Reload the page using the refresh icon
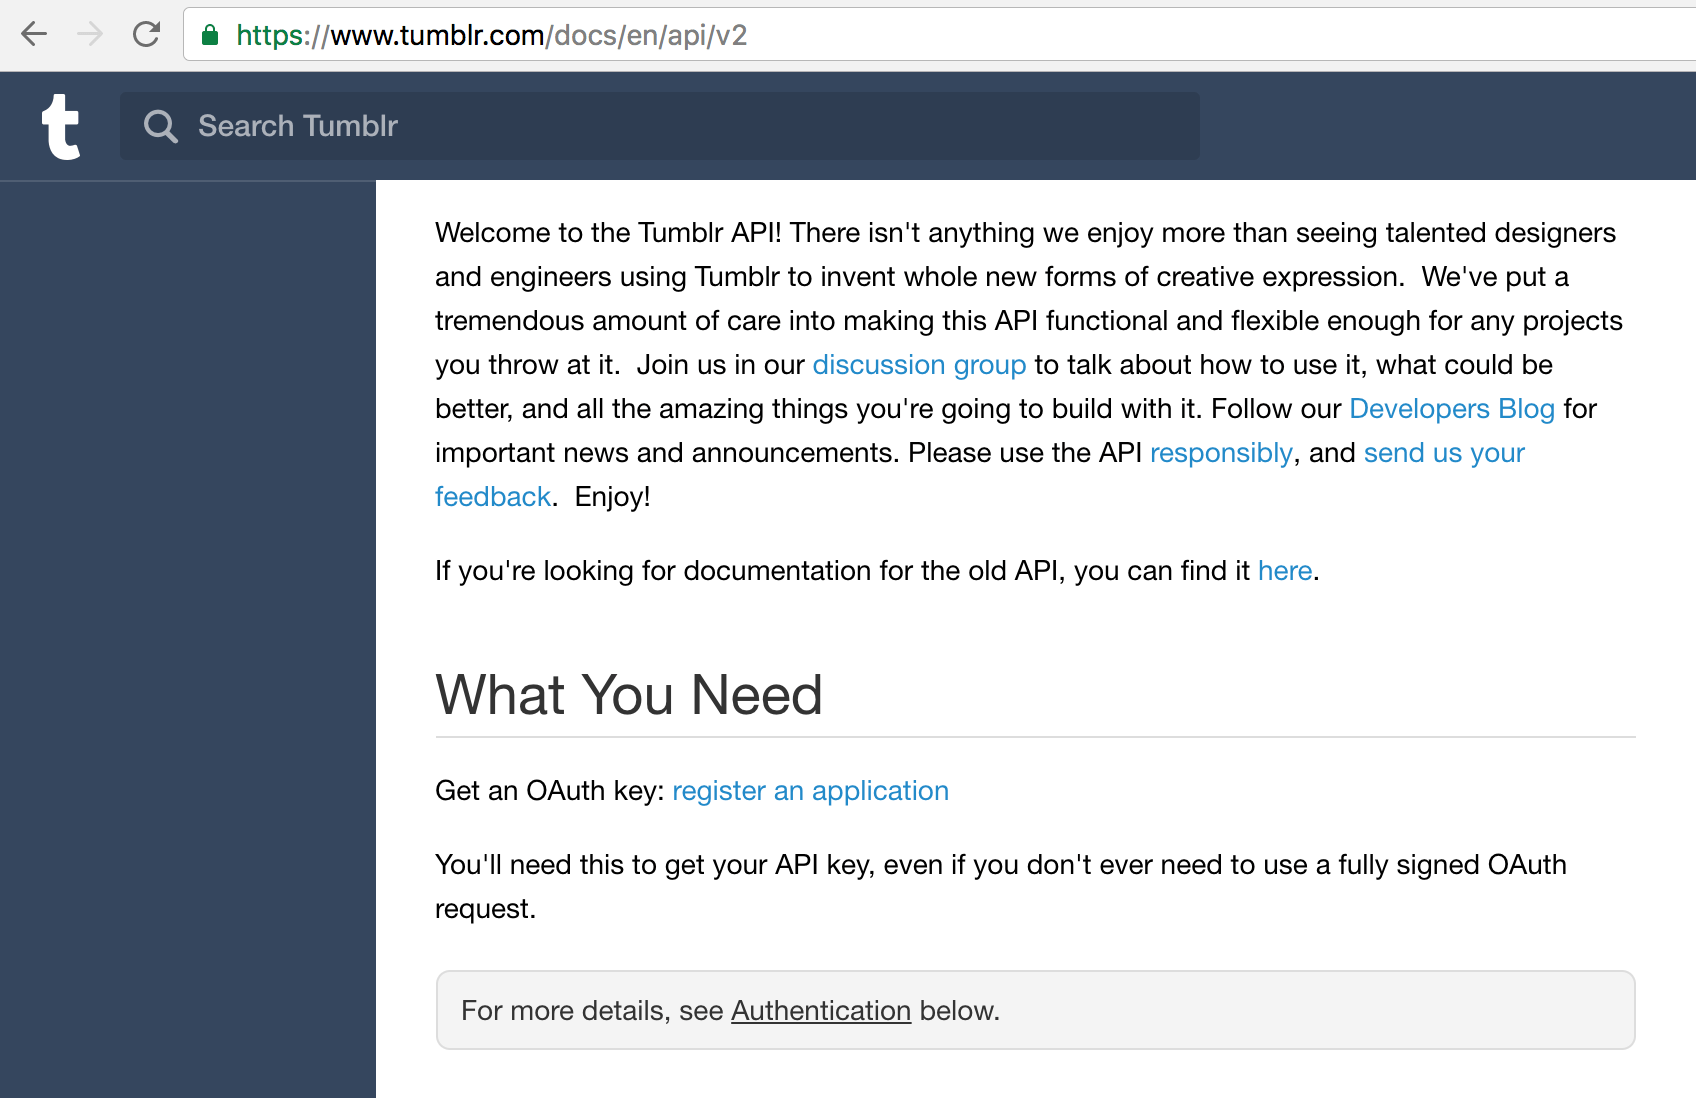Viewport: 1696px width, 1098px height. pyautogui.click(x=146, y=34)
